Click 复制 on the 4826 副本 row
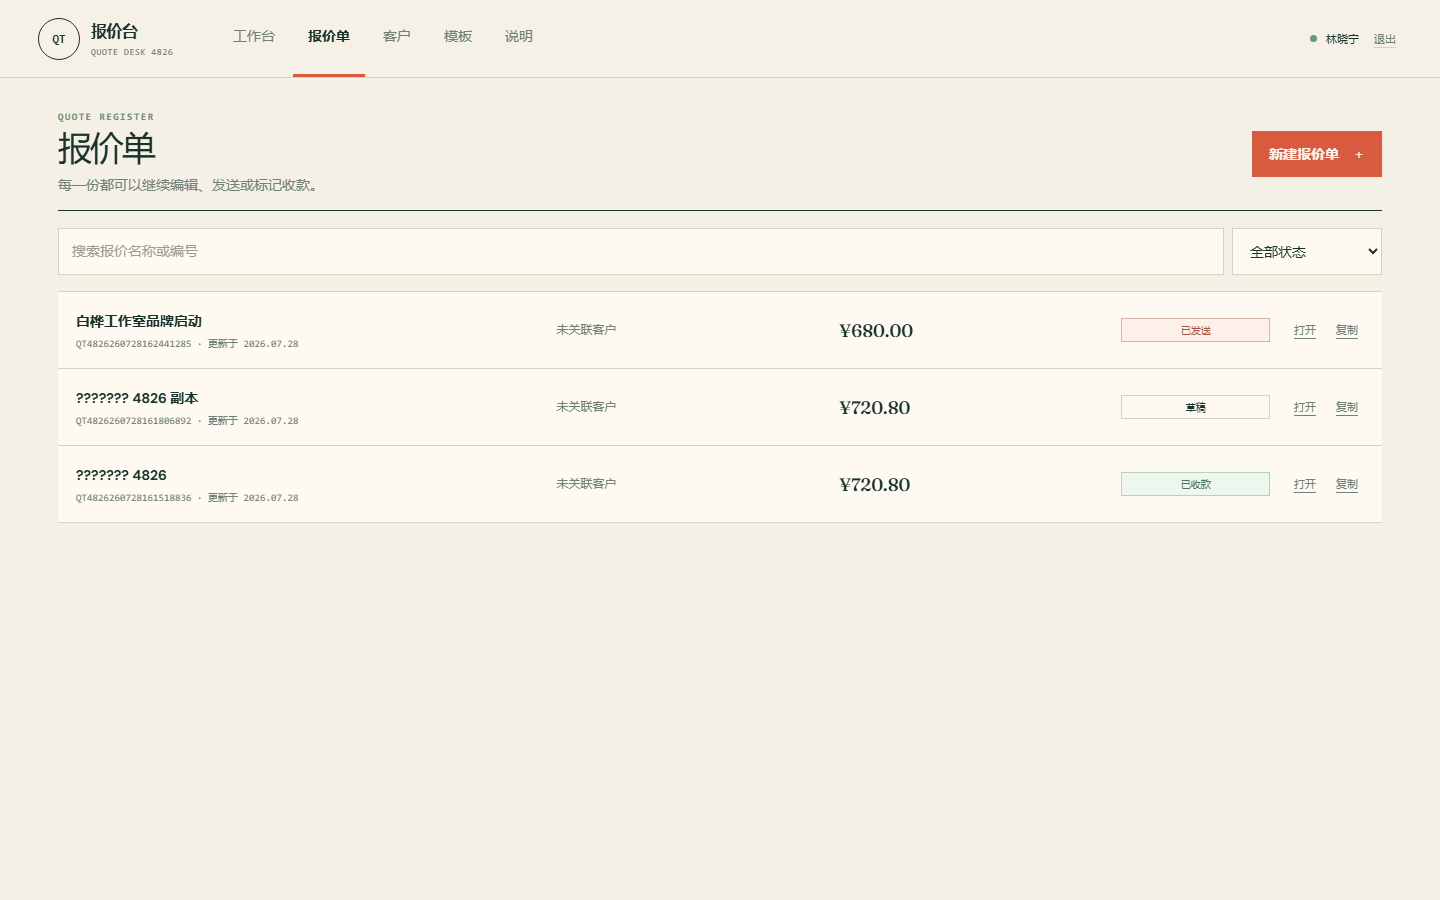The height and width of the screenshot is (900, 1440). (x=1347, y=407)
